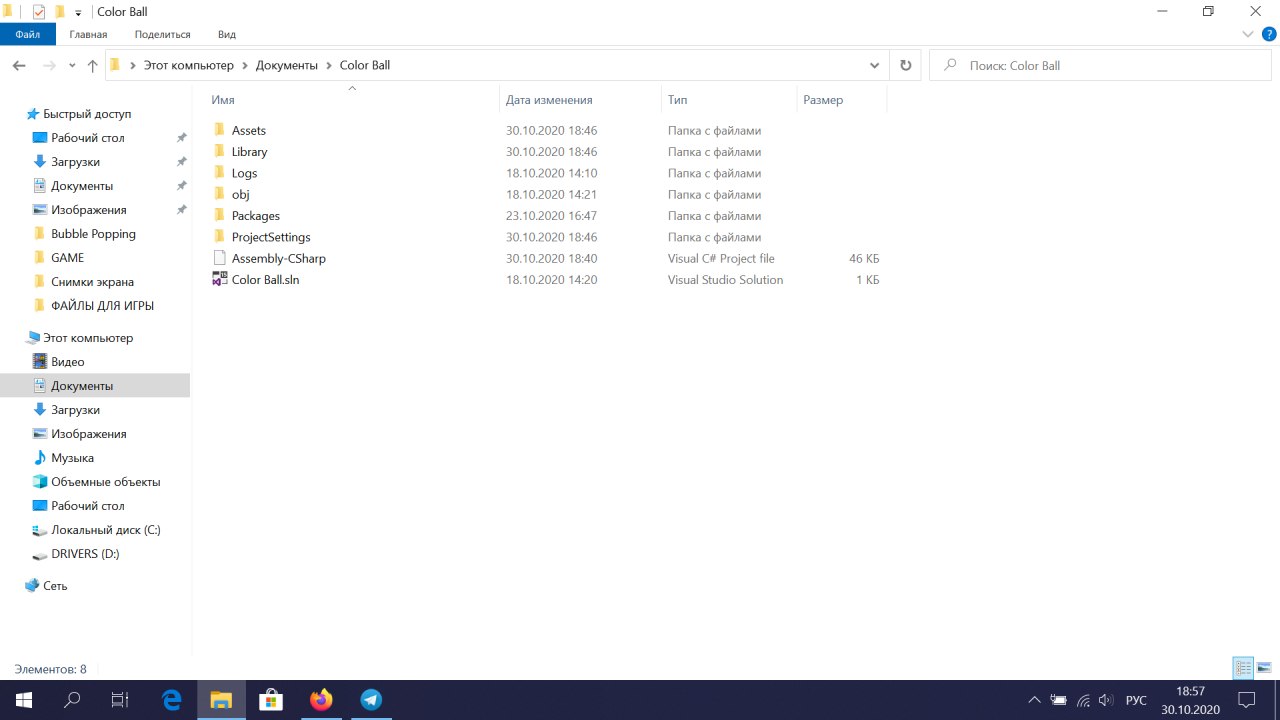Open Музыка in sidebar
This screenshot has width=1280, height=720.
pos(72,458)
